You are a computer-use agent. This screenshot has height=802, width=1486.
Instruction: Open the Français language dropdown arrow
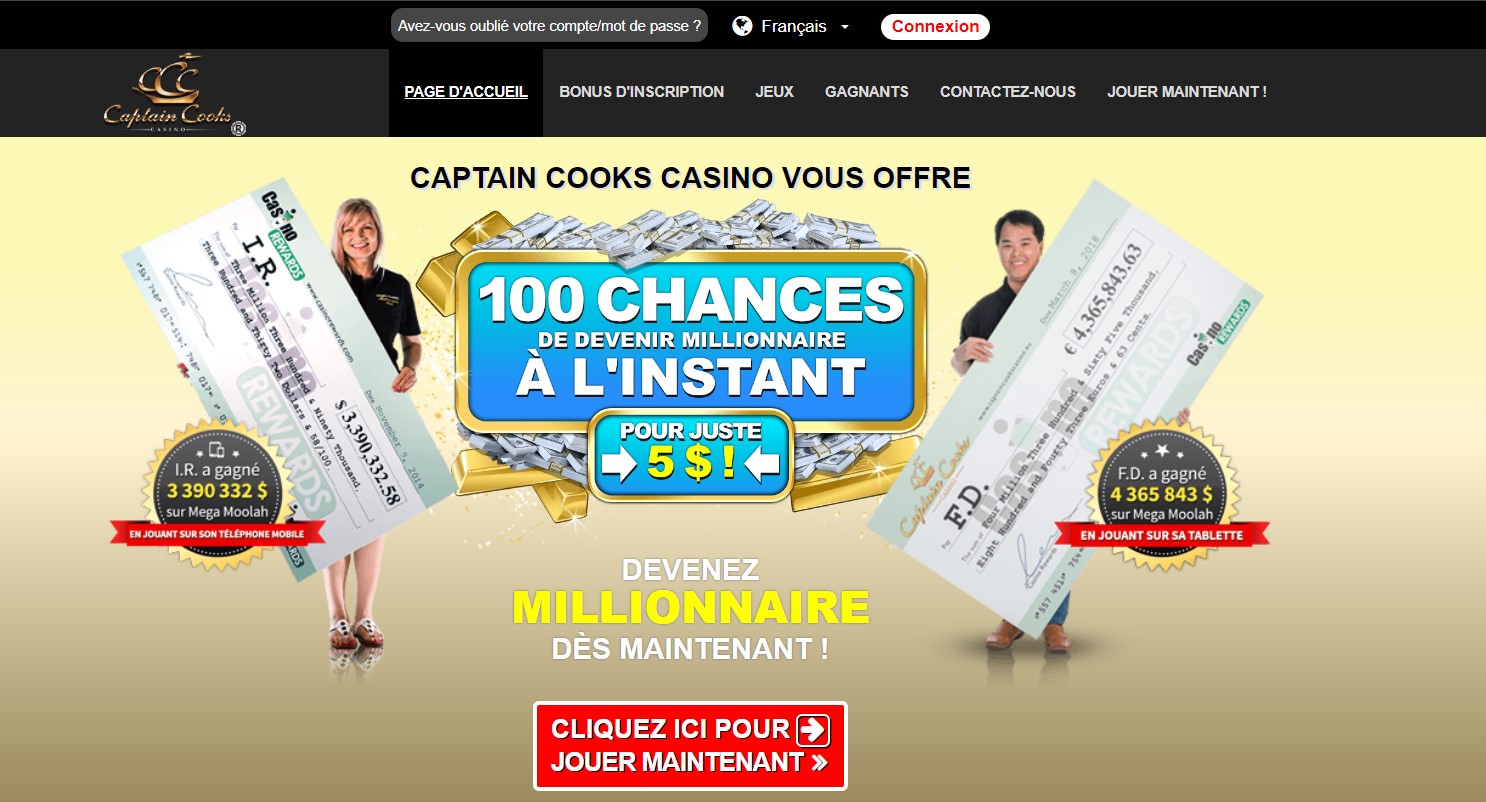[x=845, y=27]
